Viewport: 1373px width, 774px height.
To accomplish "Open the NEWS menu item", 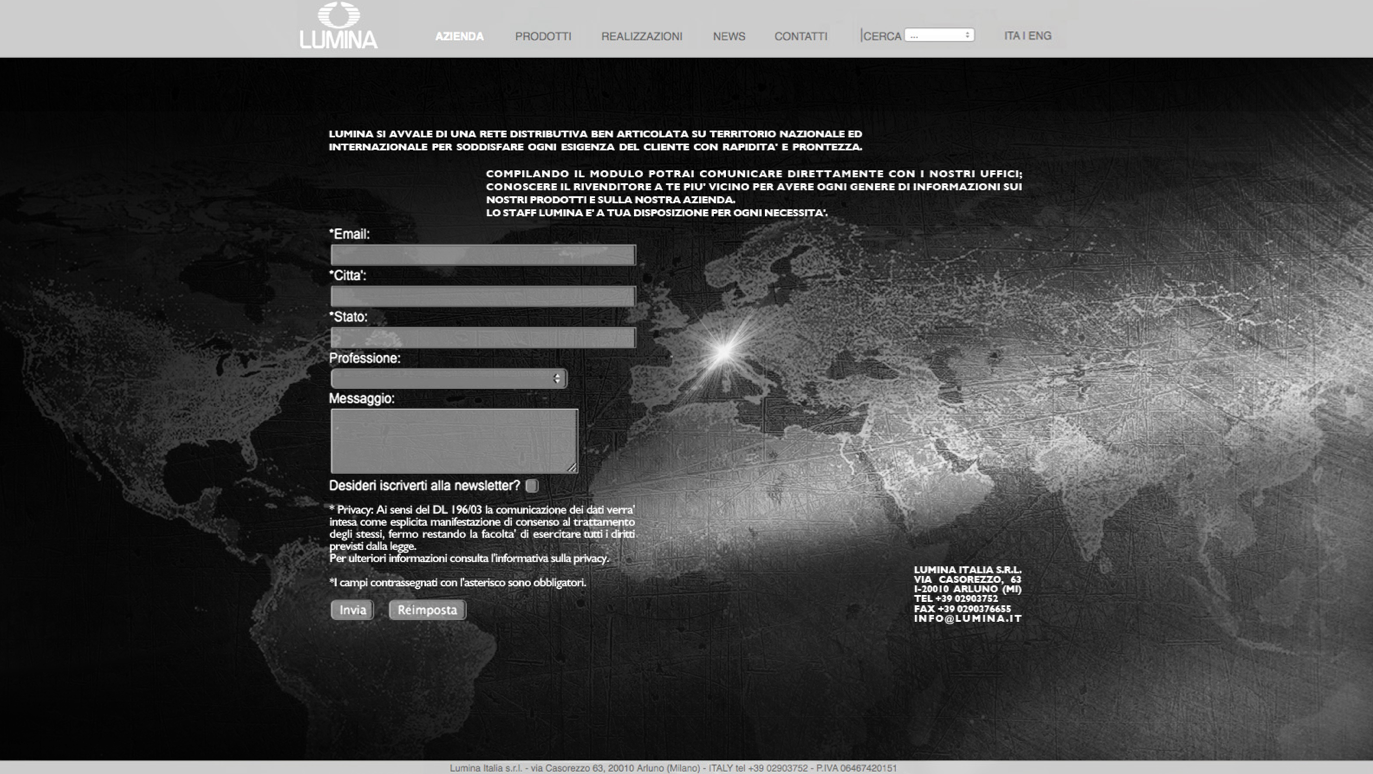I will (729, 36).
